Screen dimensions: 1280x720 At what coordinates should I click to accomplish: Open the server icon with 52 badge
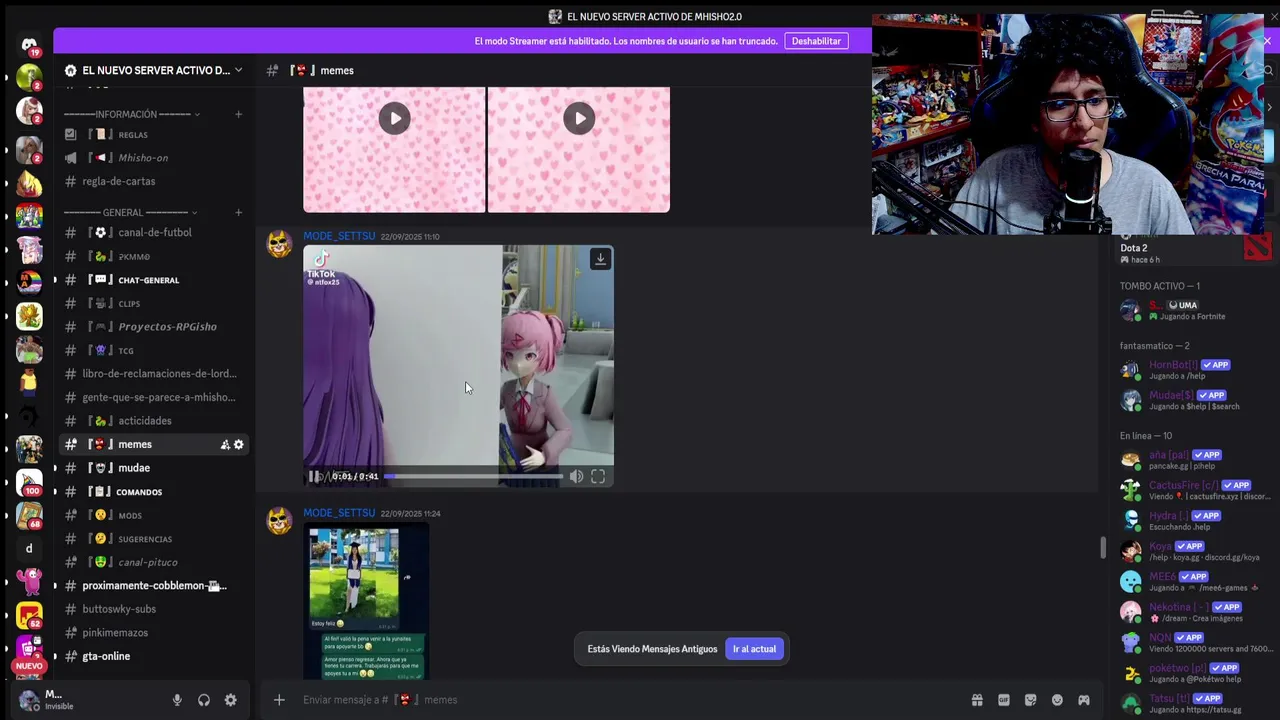click(x=29, y=615)
